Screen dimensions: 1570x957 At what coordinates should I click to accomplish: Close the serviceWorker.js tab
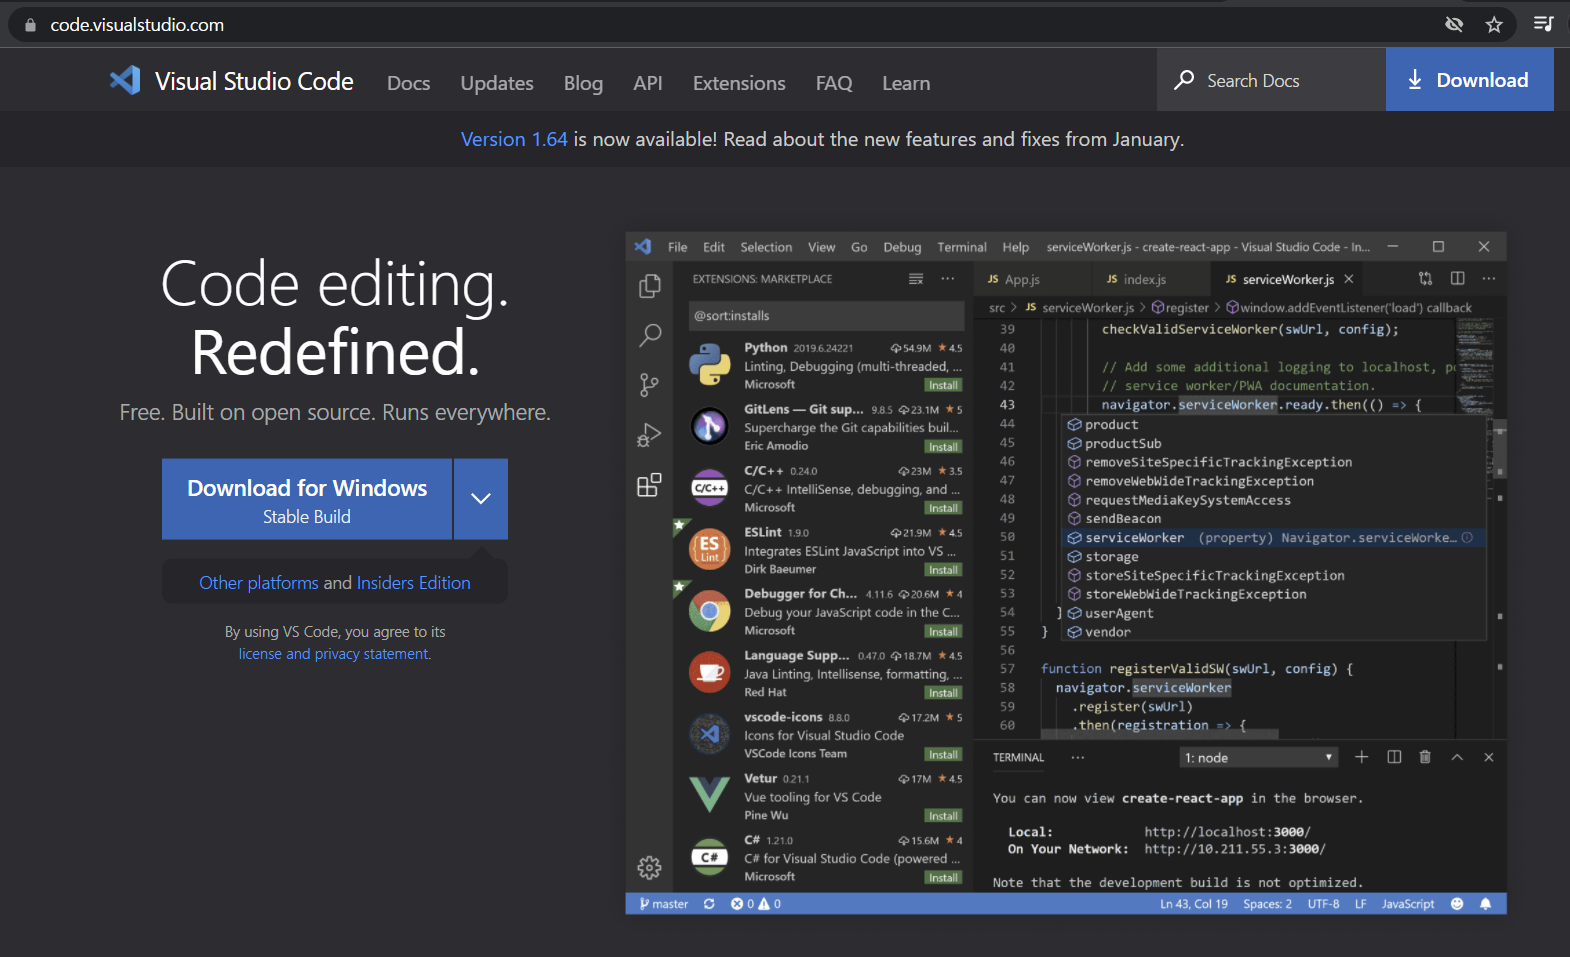[1349, 279]
